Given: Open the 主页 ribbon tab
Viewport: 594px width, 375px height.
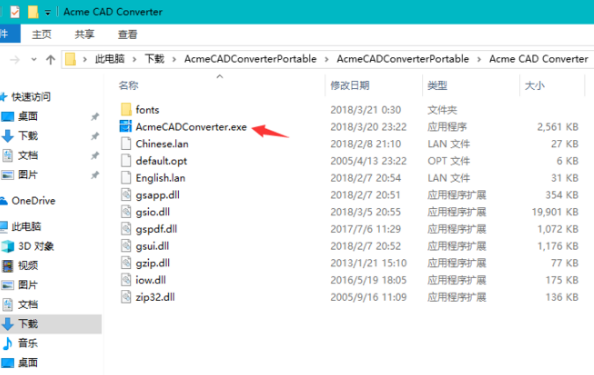Looking at the screenshot, I should pos(42,34).
